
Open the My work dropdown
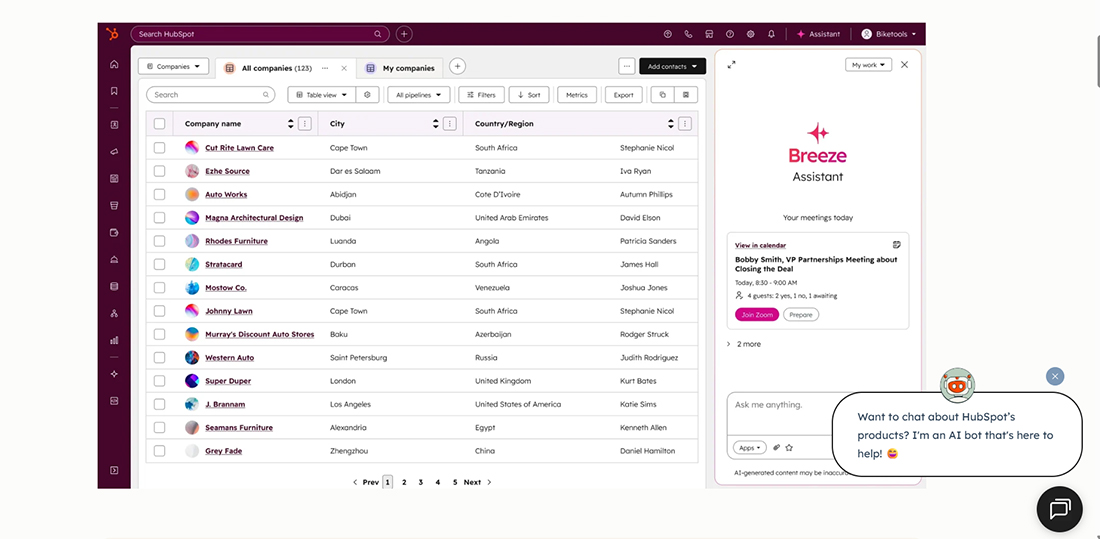tap(868, 65)
